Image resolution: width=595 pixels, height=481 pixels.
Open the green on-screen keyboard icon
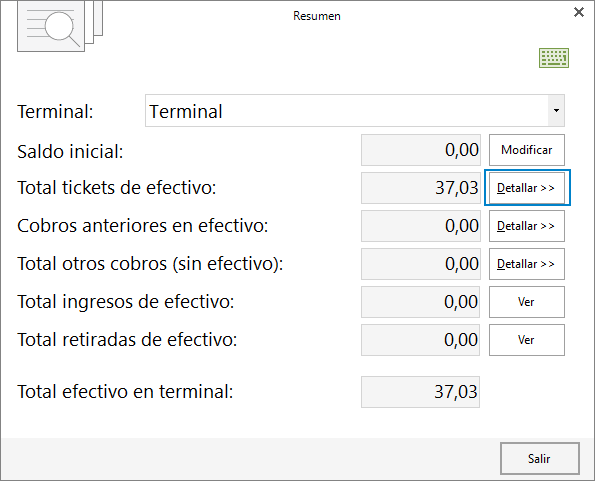[x=554, y=58]
